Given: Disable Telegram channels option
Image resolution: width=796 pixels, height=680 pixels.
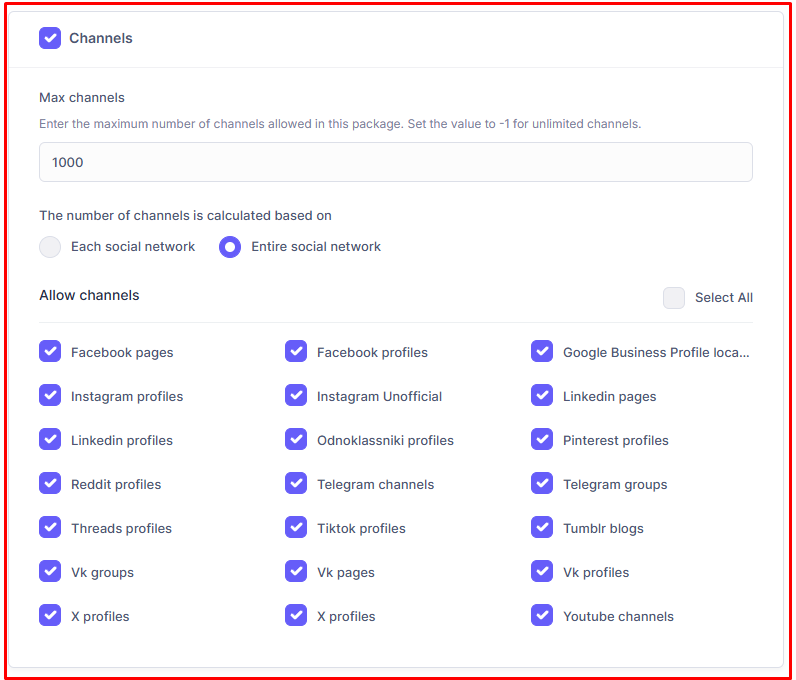Looking at the screenshot, I should tap(296, 484).
